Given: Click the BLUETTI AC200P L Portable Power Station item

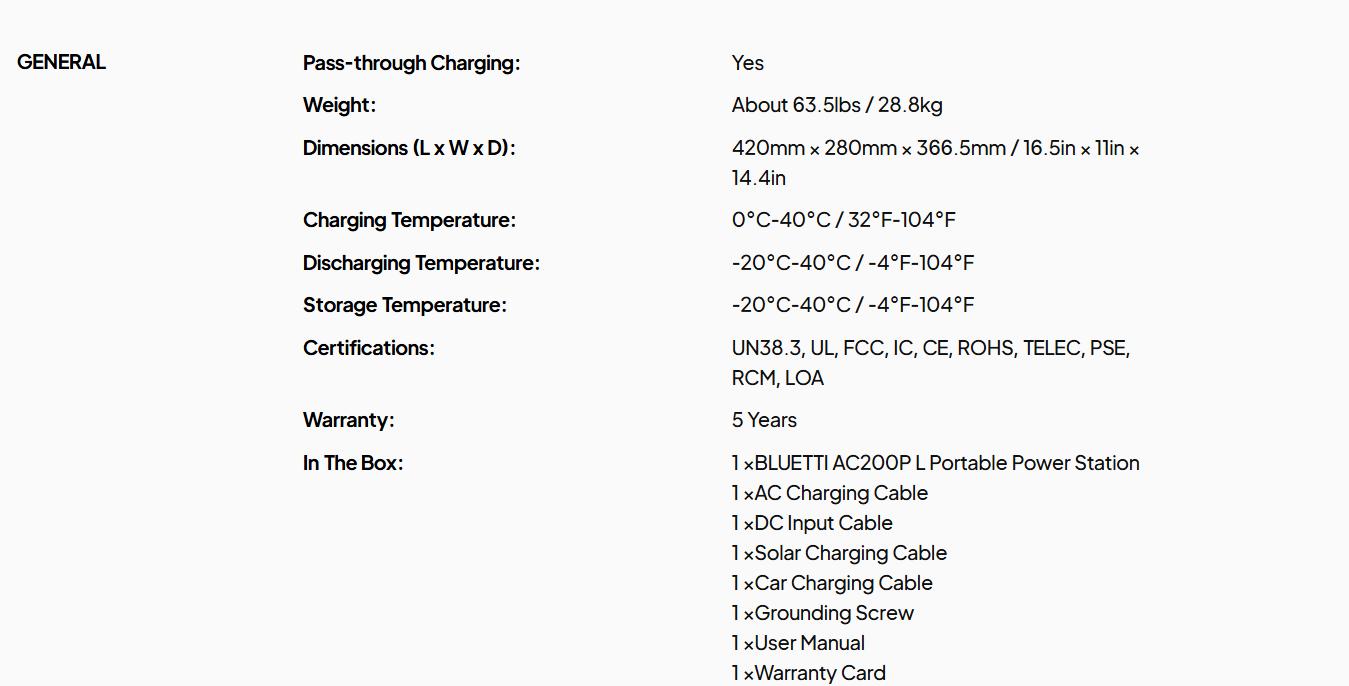Looking at the screenshot, I should 936,463.
